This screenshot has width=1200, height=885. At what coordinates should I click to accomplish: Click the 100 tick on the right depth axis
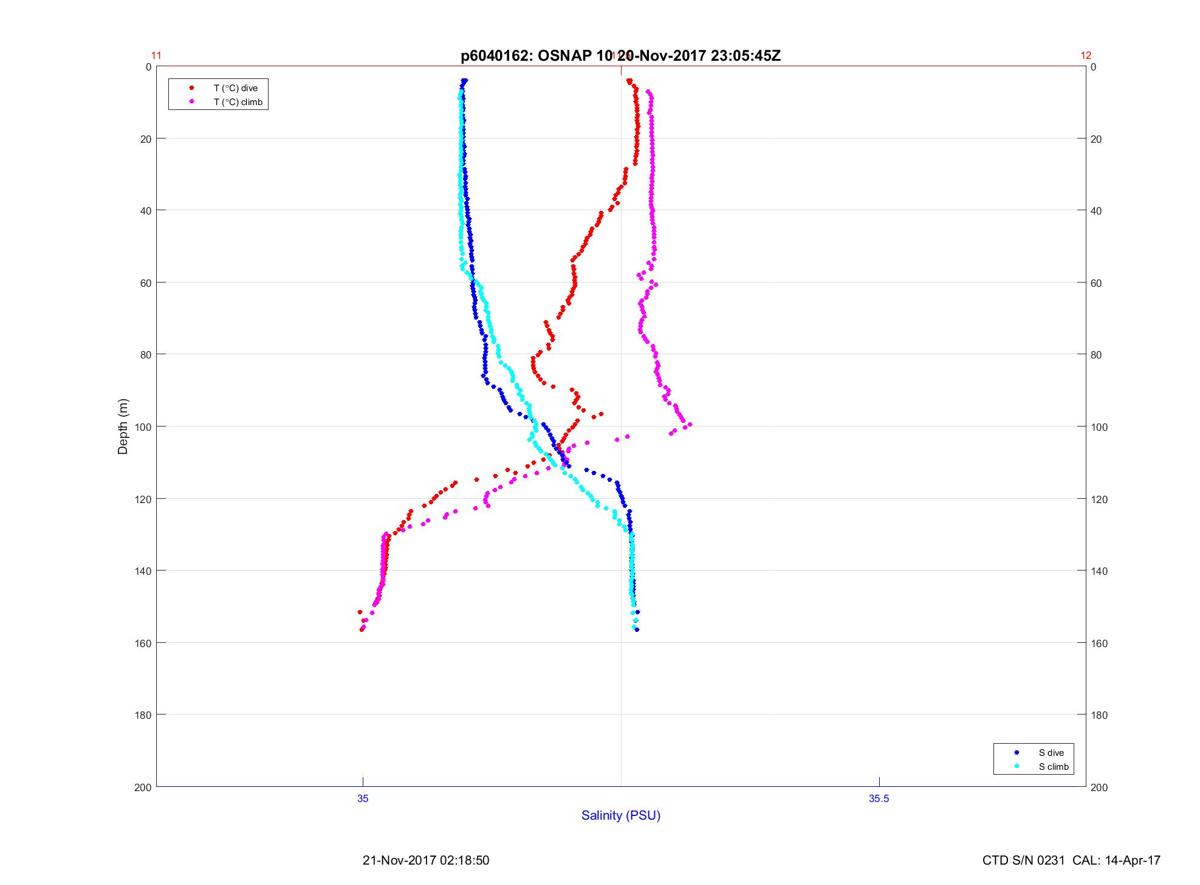click(1099, 427)
